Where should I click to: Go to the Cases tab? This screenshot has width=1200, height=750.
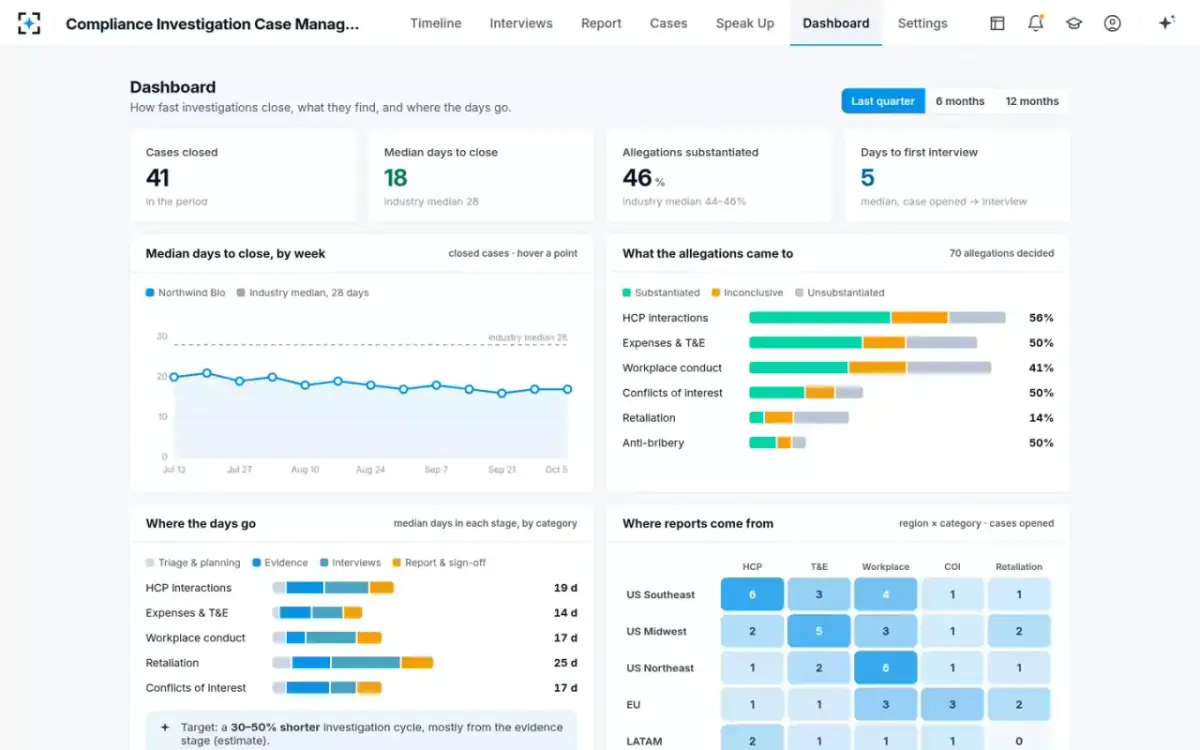[668, 23]
